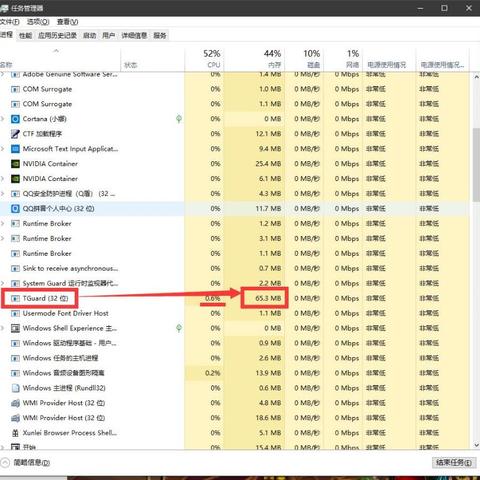Image resolution: width=480 pixels, height=480 pixels.
Task: Click the TGuard (32 位) process icon
Action: (x=15, y=298)
